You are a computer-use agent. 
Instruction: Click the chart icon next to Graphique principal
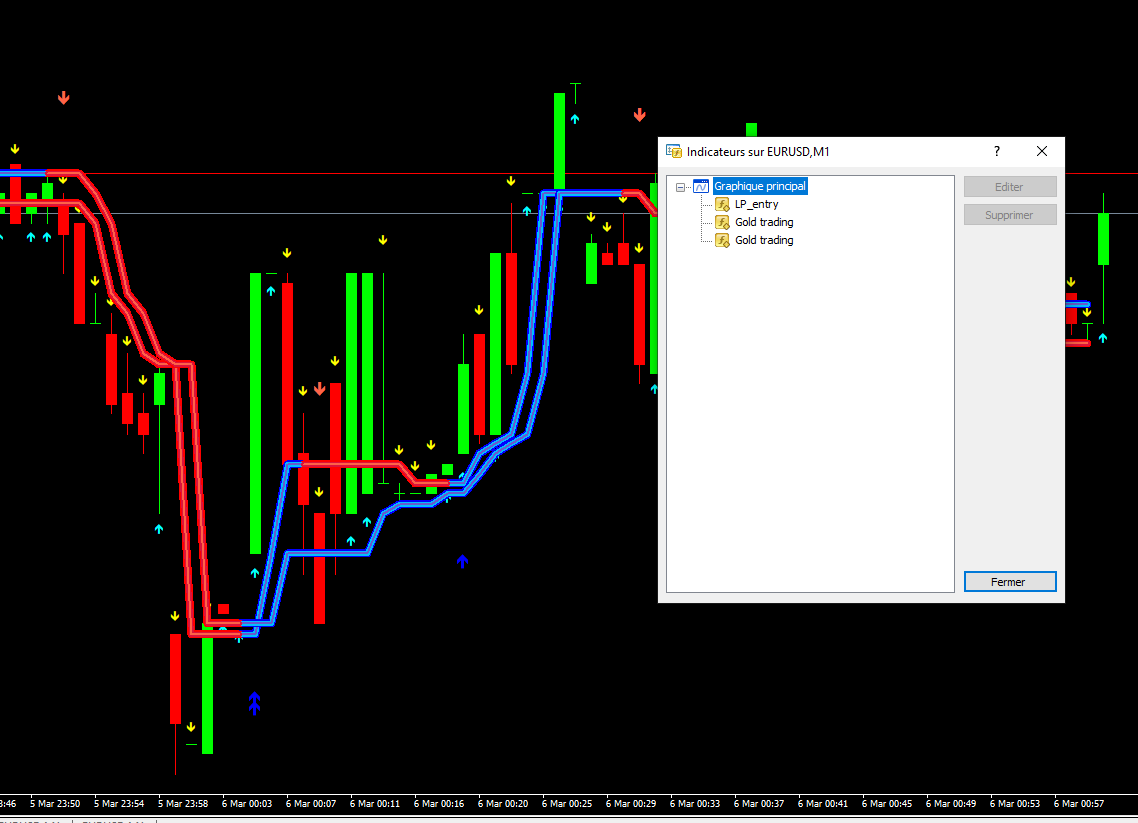pyautogui.click(x=699, y=185)
